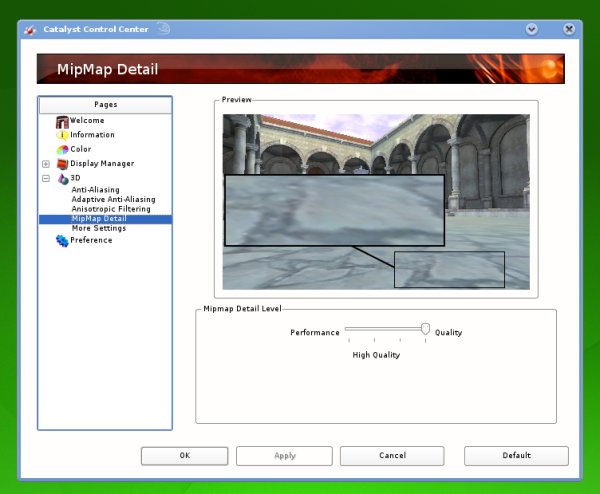Expand the Display Manager tree node

pos(46,164)
